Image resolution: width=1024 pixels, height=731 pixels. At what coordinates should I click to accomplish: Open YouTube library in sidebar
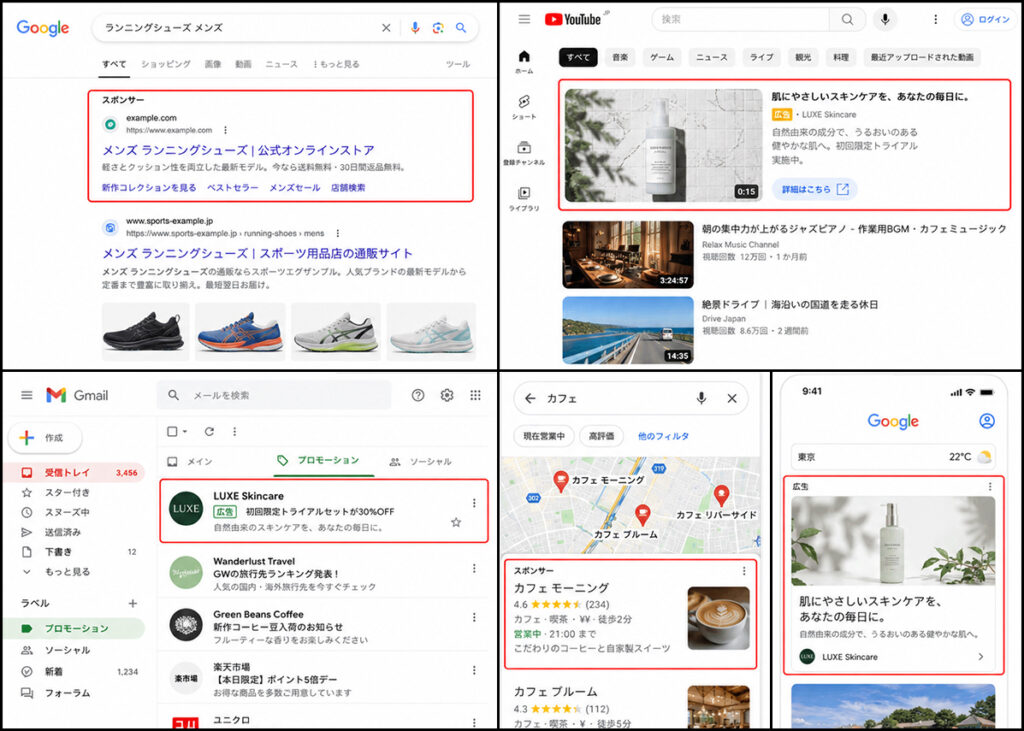(x=524, y=199)
